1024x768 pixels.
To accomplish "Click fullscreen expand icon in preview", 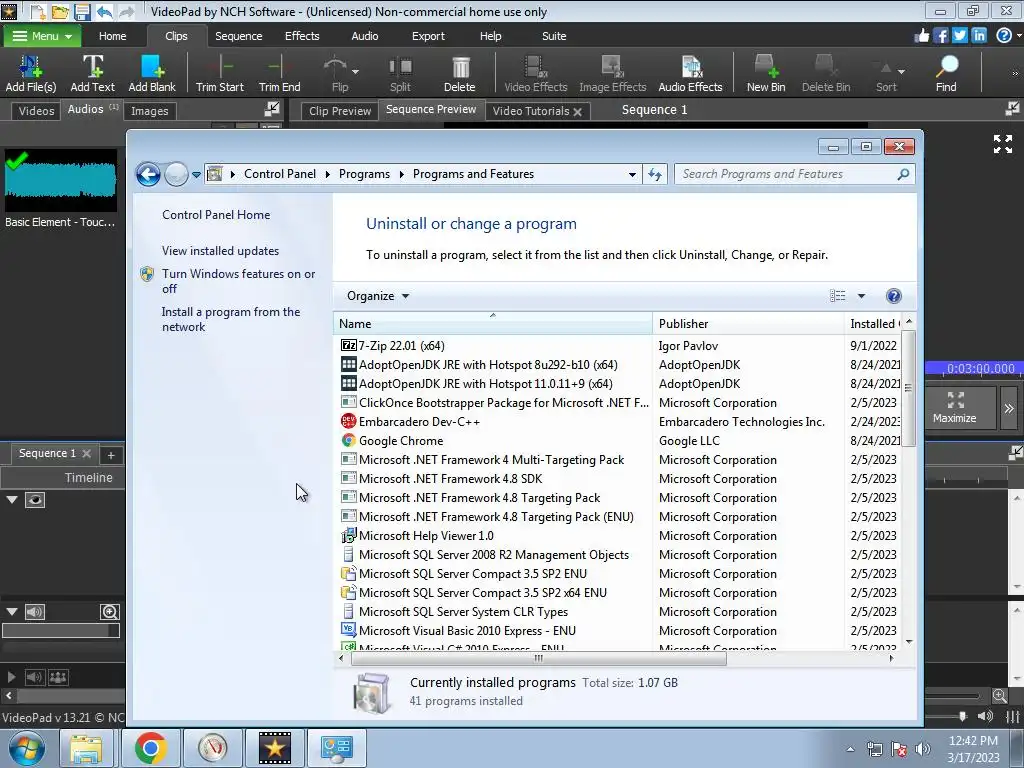I will click(1002, 144).
